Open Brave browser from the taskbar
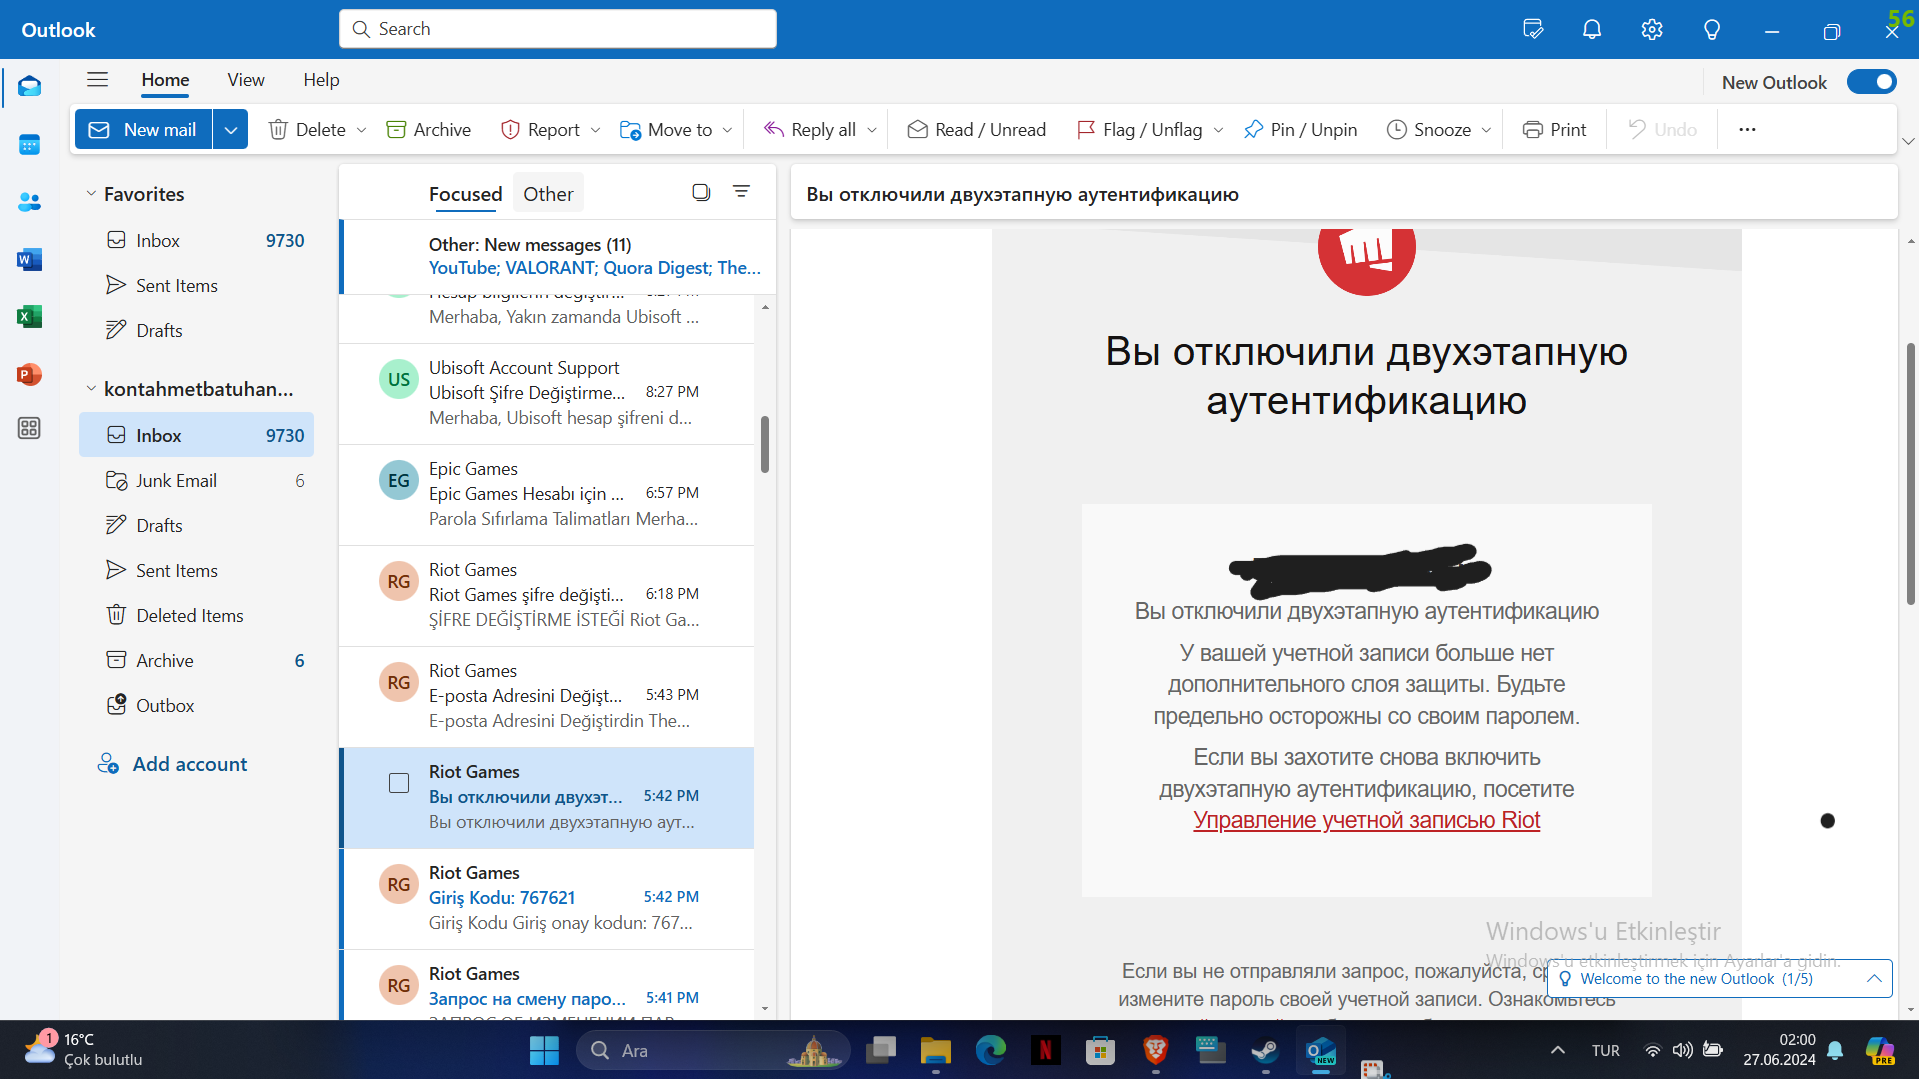This screenshot has height=1079, width=1919. pos(1155,1050)
